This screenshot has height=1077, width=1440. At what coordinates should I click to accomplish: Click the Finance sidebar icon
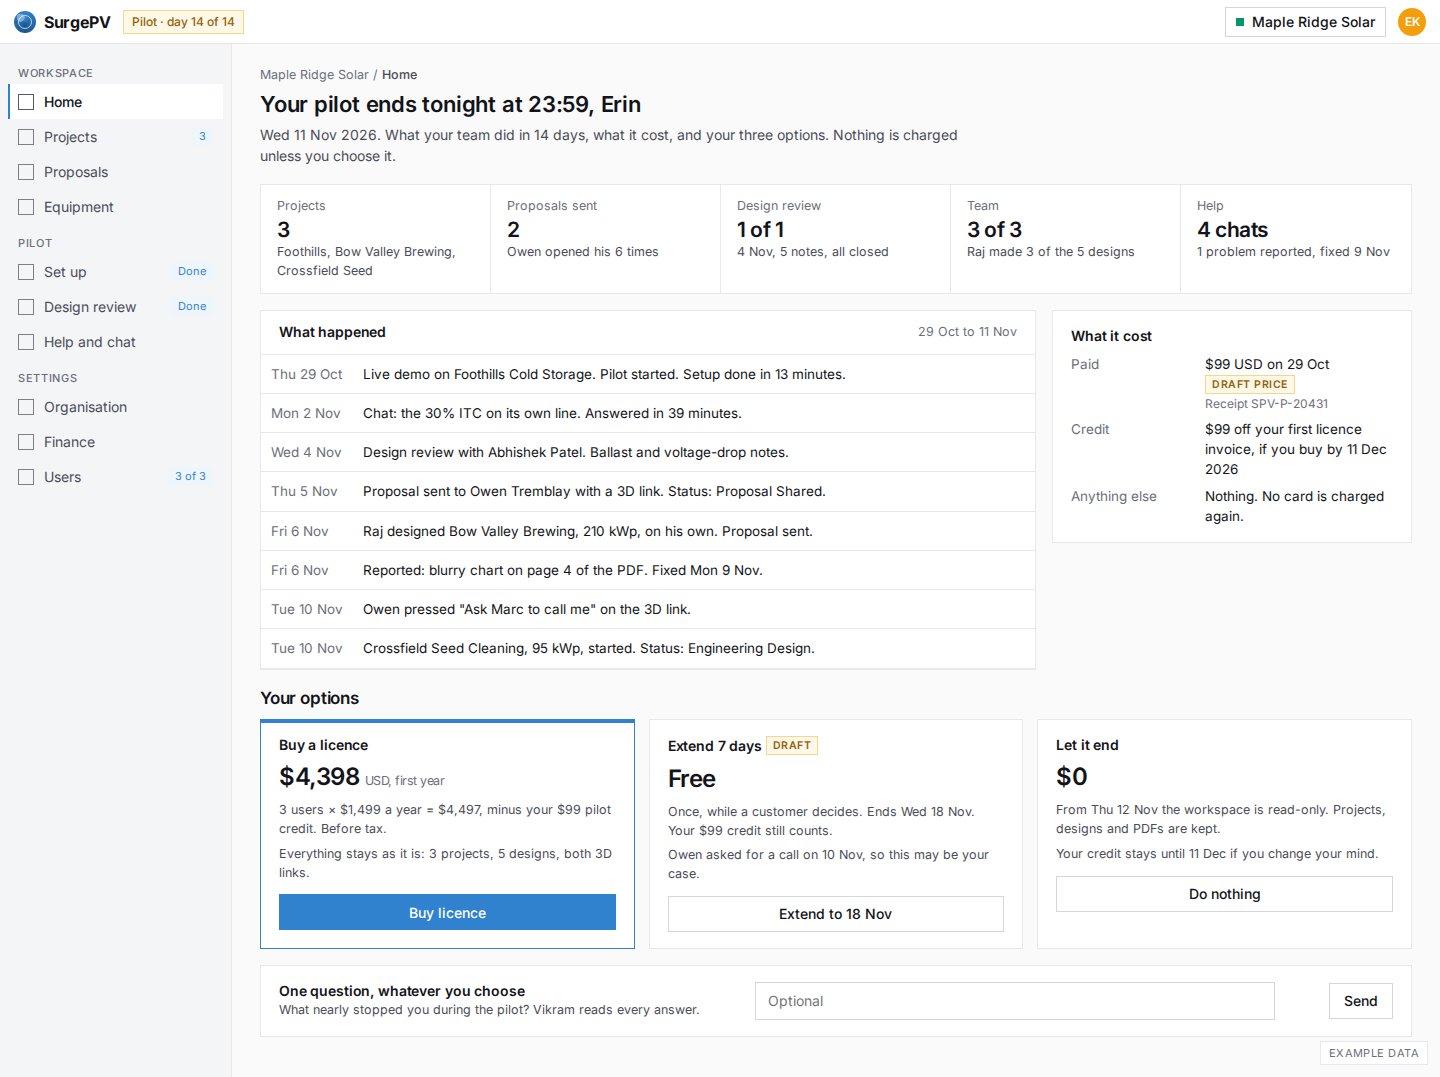[26, 442]
